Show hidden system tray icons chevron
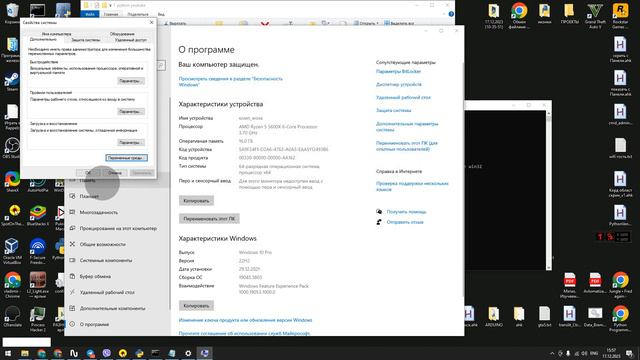This screenshot has width=640, height=360. click(552, 353)
